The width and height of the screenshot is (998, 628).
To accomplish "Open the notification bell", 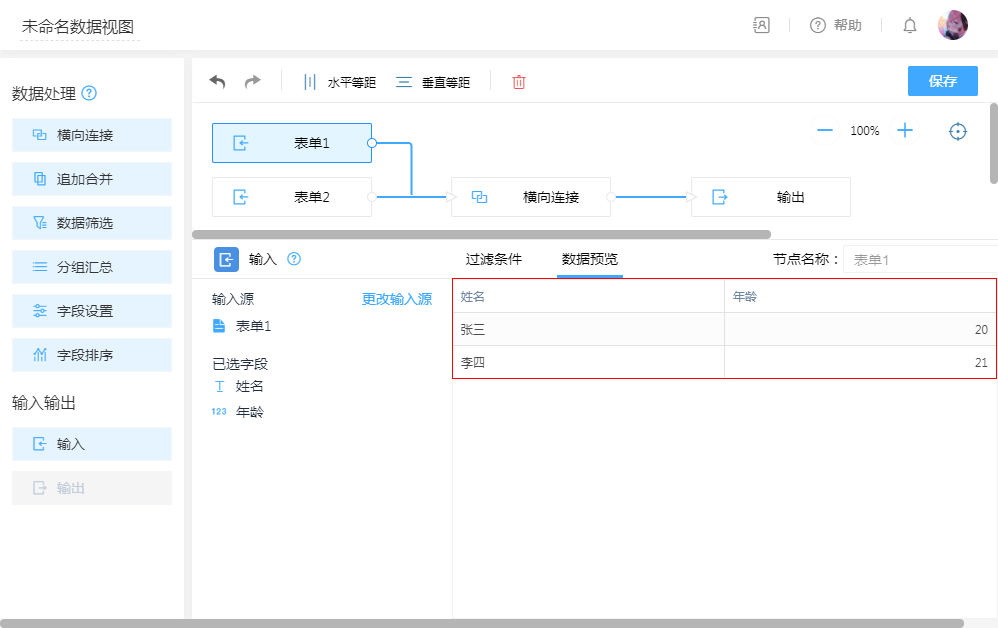I will pos(910,26).
